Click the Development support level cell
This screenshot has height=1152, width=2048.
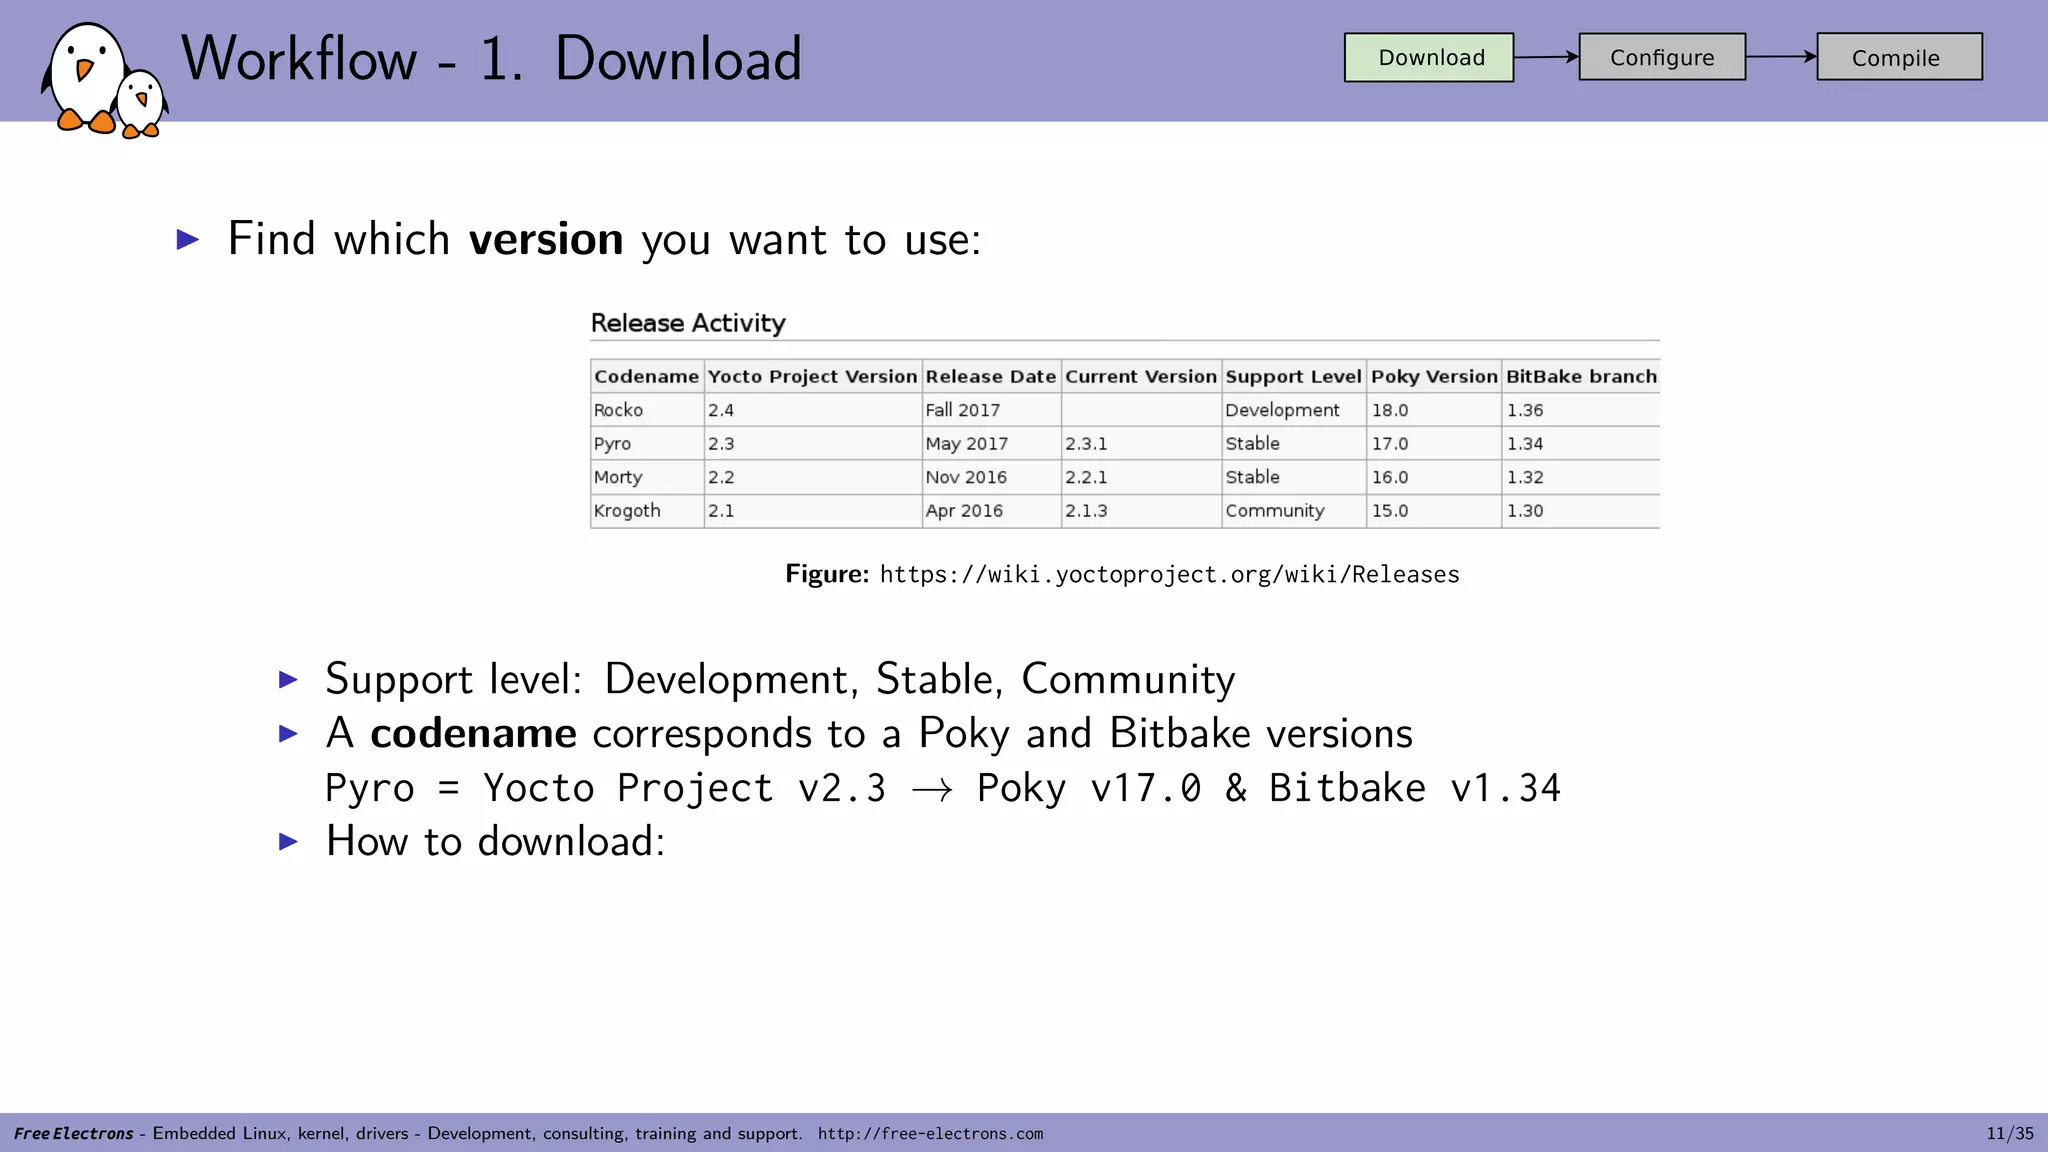click(1294, 410)
